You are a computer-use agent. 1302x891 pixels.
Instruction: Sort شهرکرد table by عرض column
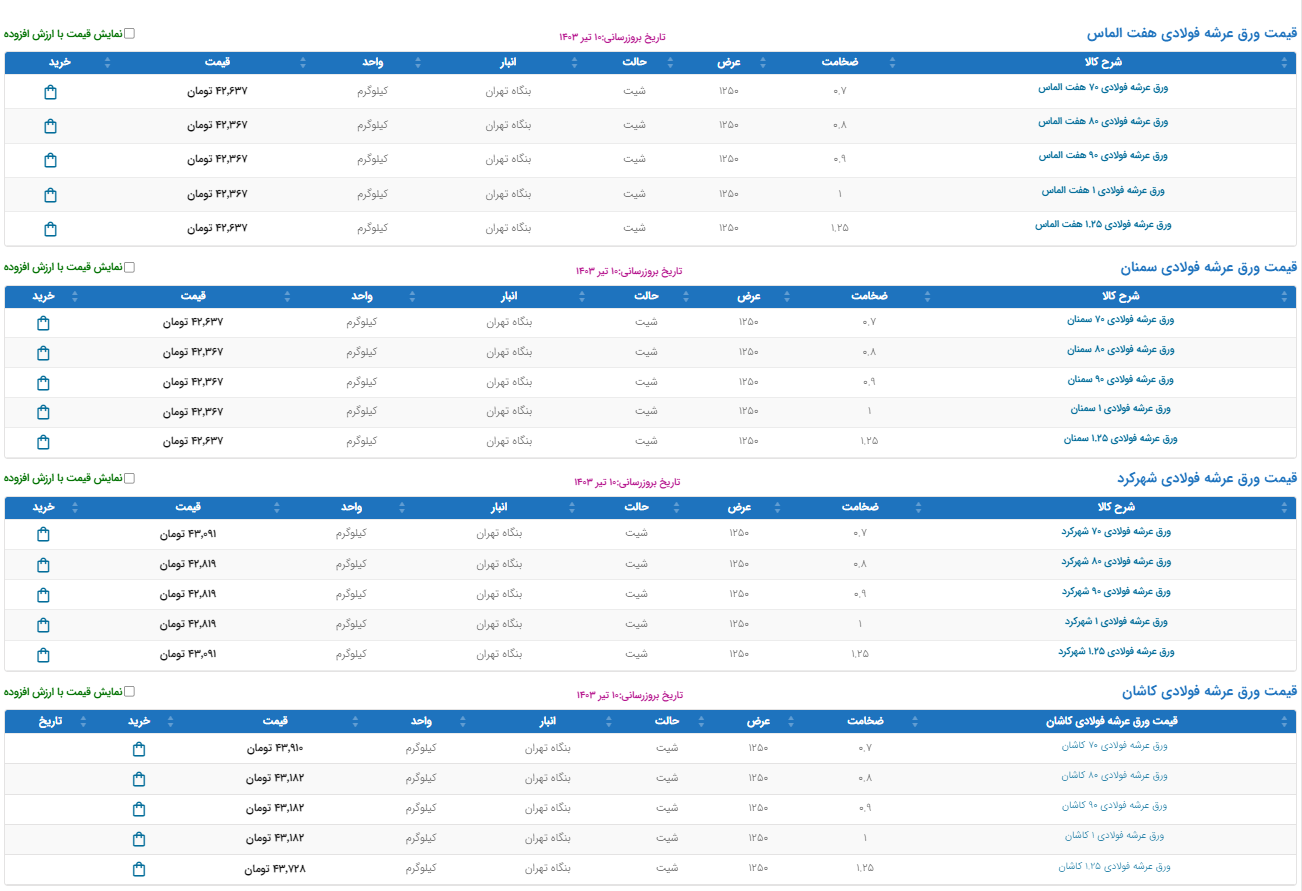(739, 508)
